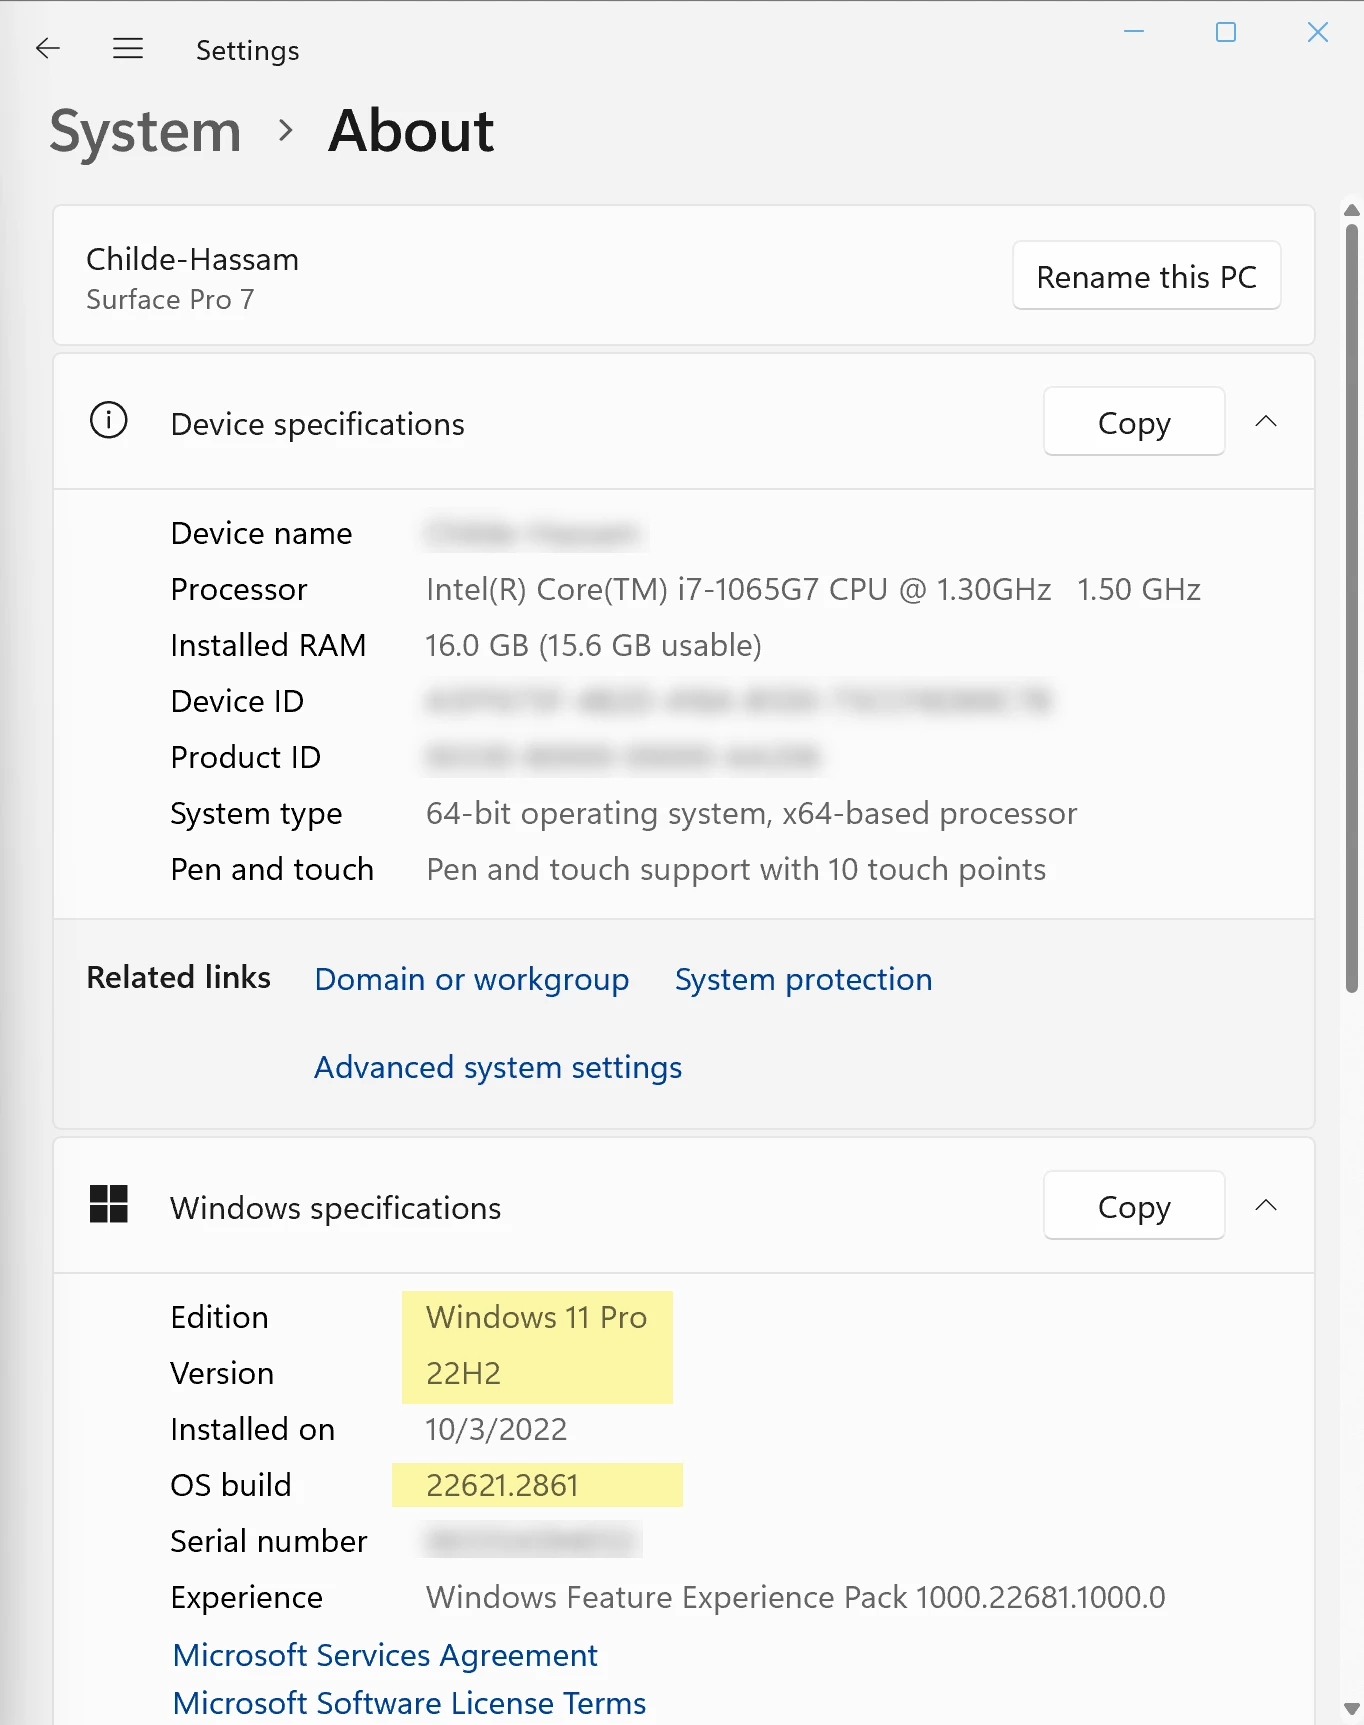Click the 16.0 GB installed RAM value

tap(594, 645)
